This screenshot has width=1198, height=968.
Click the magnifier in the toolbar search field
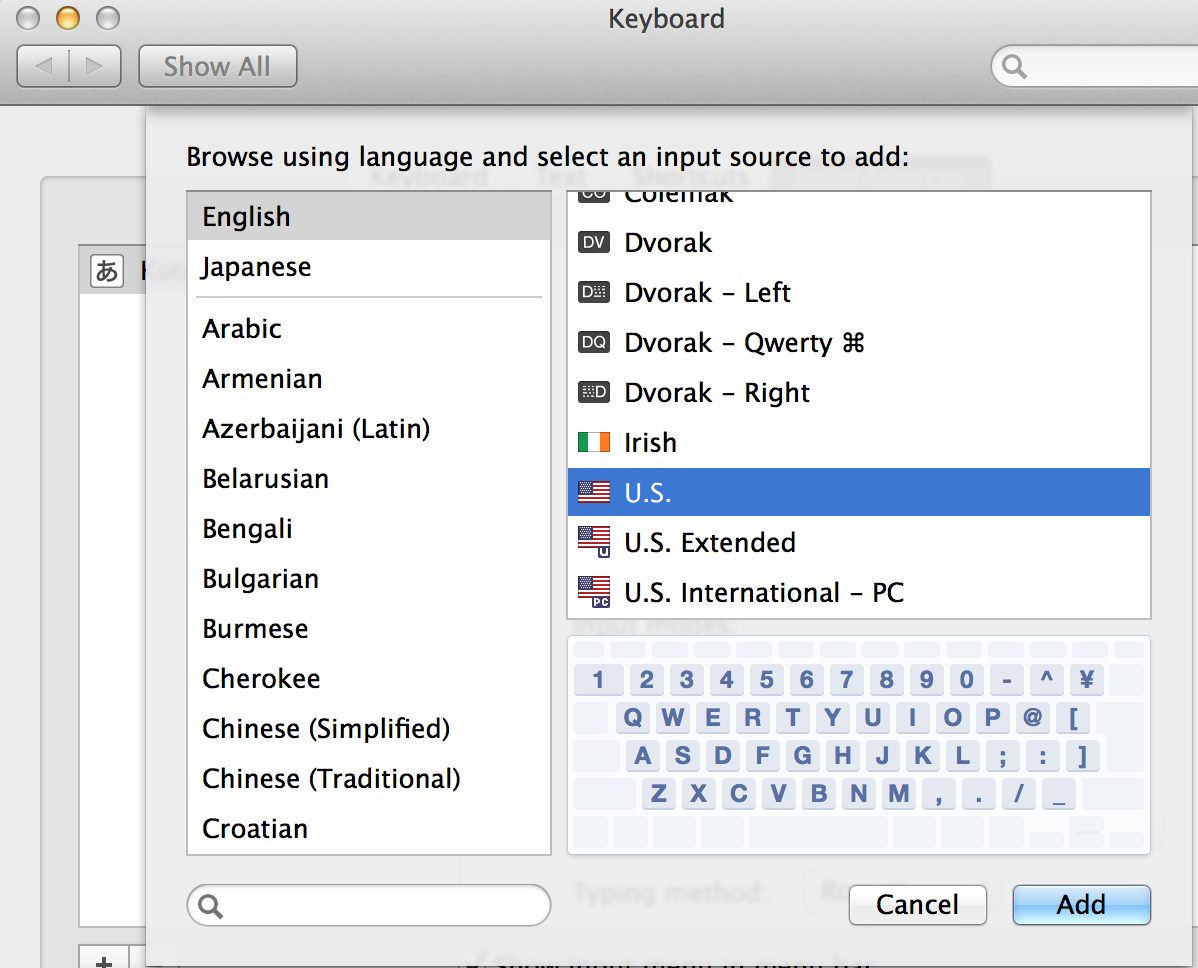coord(1012,65)
